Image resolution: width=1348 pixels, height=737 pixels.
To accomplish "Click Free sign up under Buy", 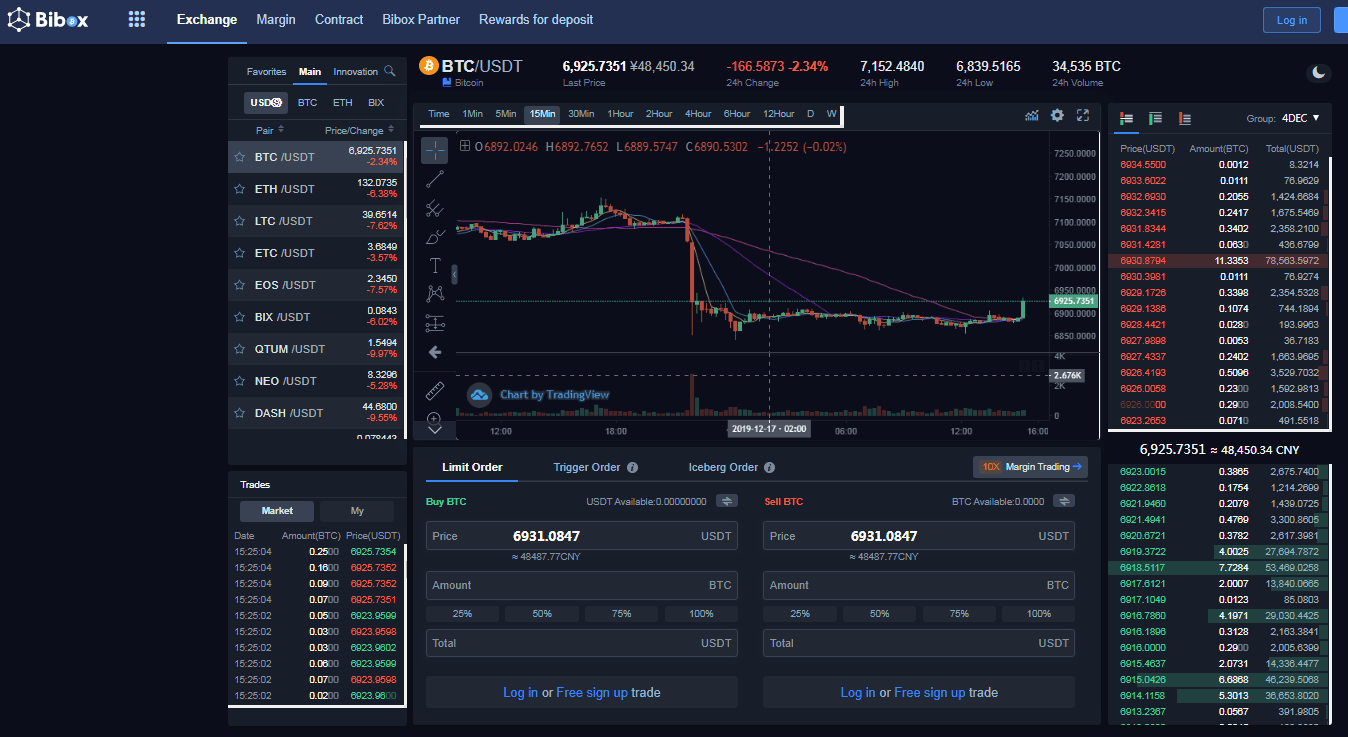I will click(592, 692).
